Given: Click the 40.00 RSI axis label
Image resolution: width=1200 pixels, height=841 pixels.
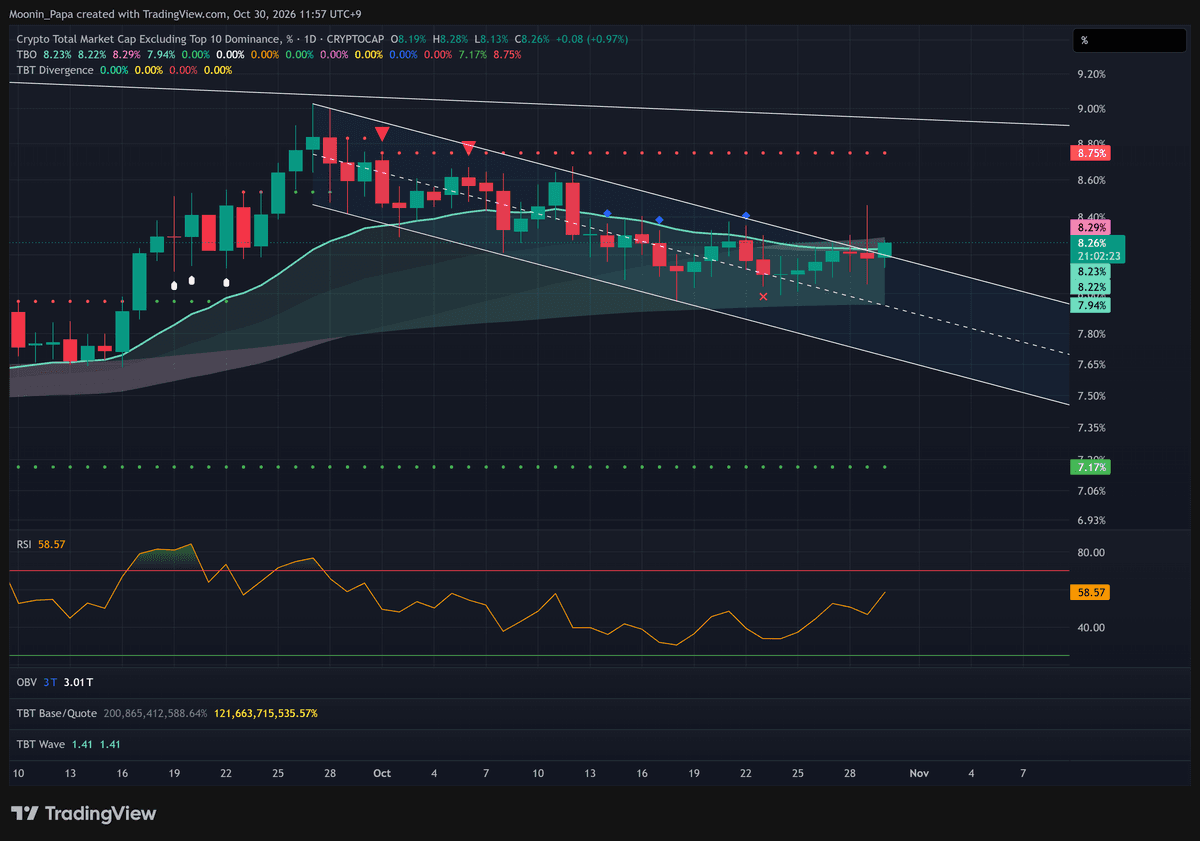Looking at the screenshot, I should (x=1091, y=628).
